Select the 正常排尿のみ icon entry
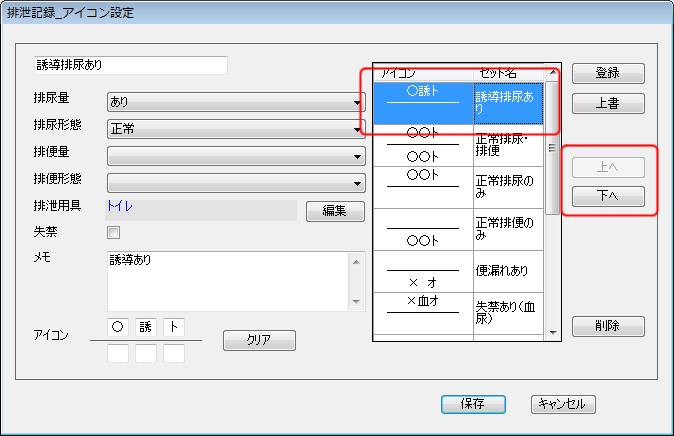Image resolution: width=674 pixels, height=436 pixels. pyautogui.click(x=459, y=187)
